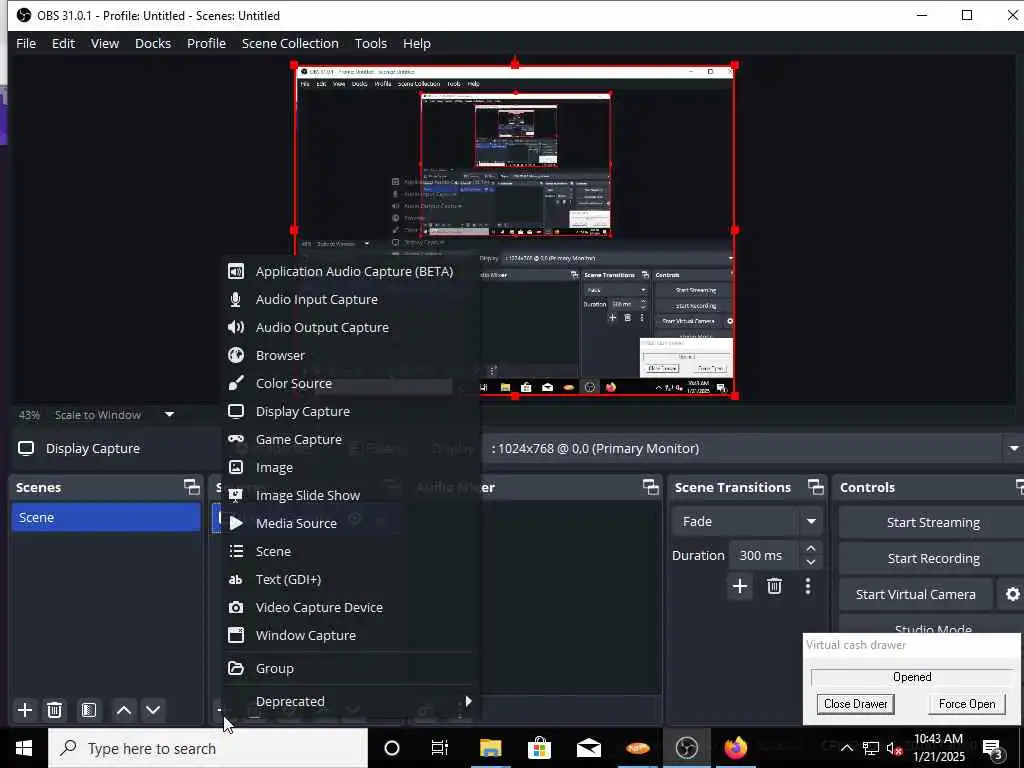The image size is (1024, 768).
Task: Open the View menu
Action: 104,44
